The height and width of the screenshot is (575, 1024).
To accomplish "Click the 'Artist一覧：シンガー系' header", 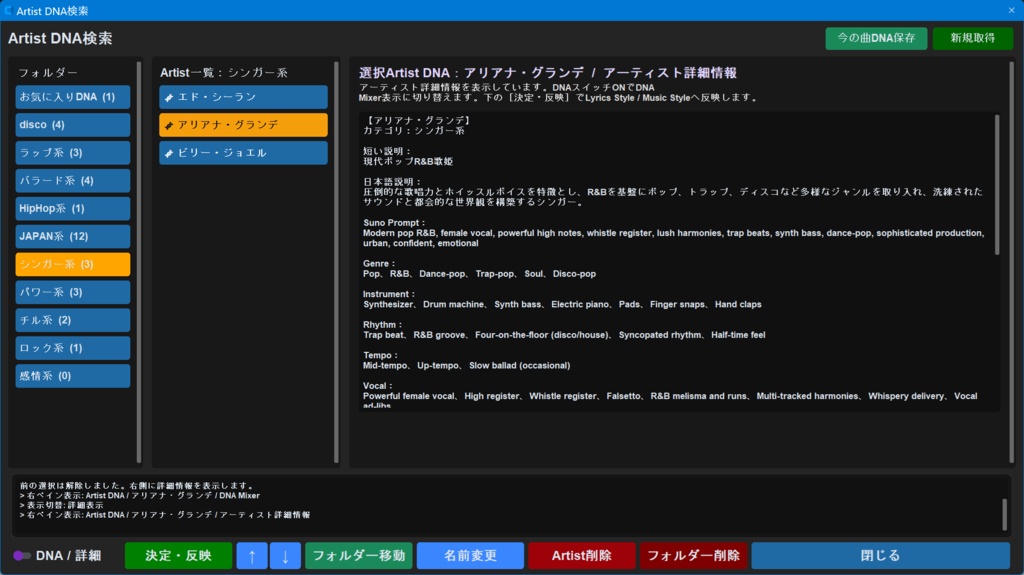I will pos(224,73).
